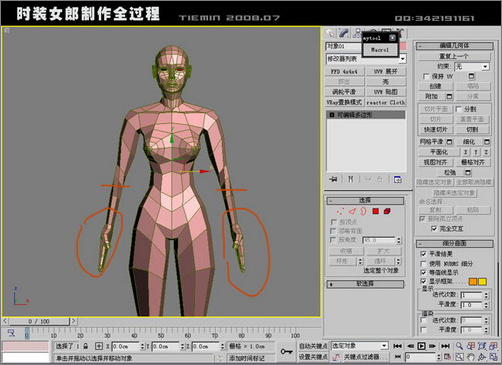The height and width of the screenshot is (365, 502).
Task: Click the object color pink swatch
Action: [x=403, y=46]
